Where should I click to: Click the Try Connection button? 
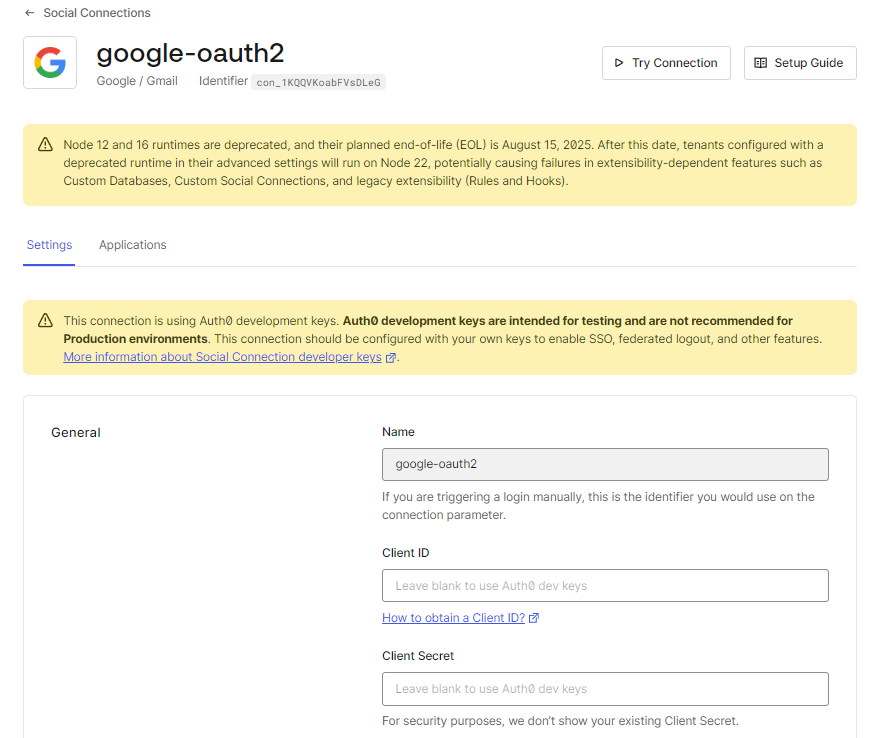point(666,62)
